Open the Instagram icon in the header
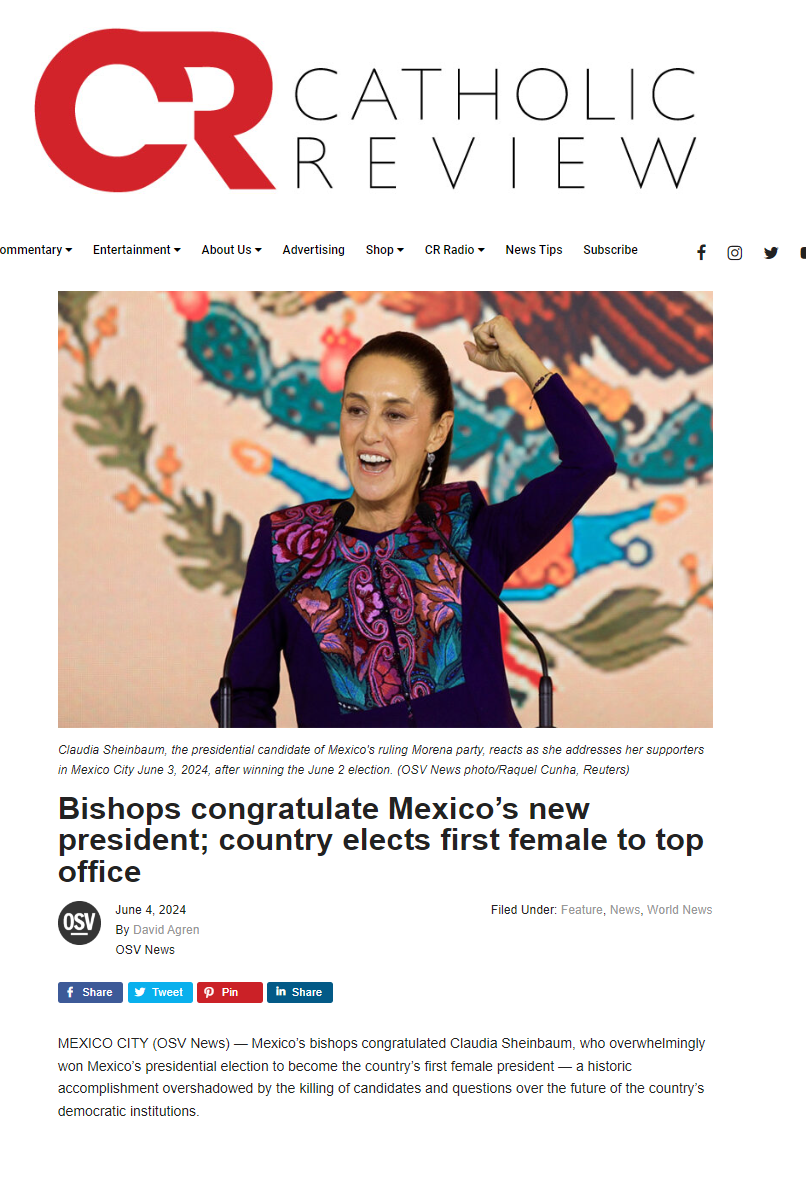The height and width of the screenshot is (1197, 806). point(734,253)
